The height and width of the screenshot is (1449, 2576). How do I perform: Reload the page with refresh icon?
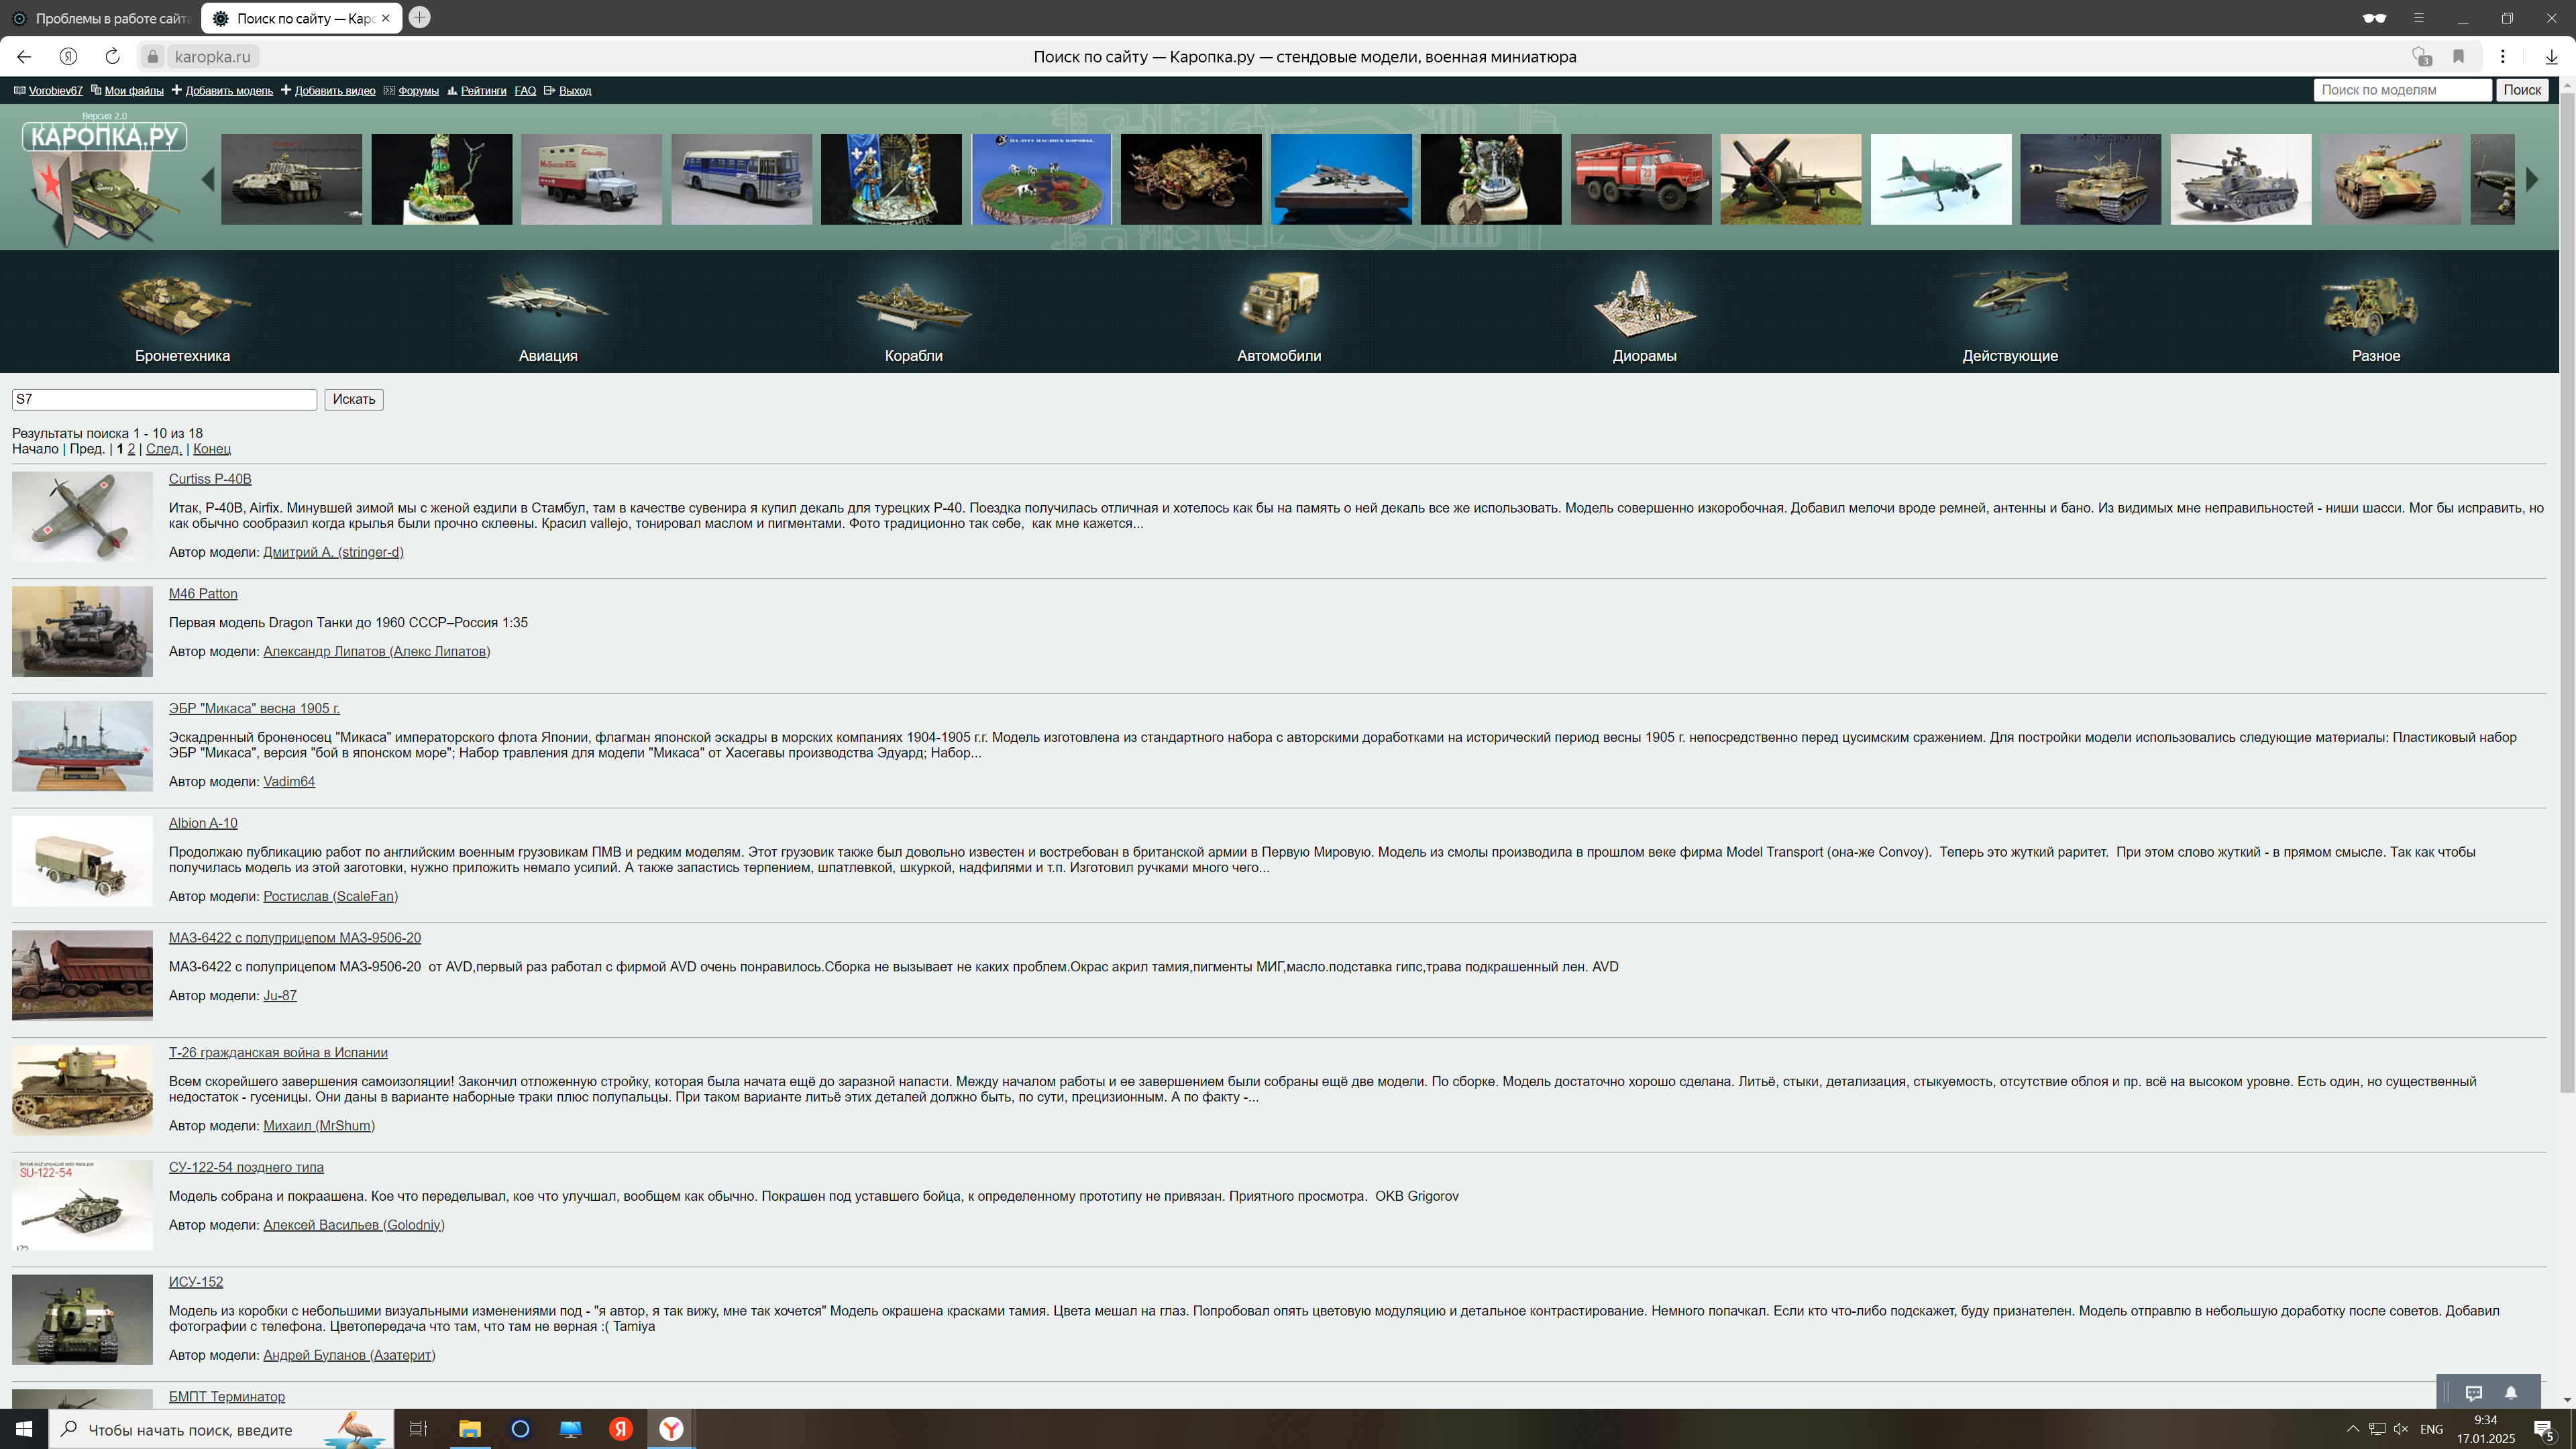click(x=112, y=57)
